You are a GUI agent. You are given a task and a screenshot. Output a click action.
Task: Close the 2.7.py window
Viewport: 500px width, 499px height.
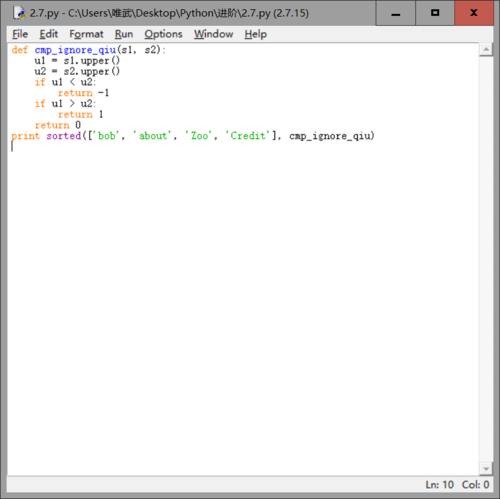point(474,13)
